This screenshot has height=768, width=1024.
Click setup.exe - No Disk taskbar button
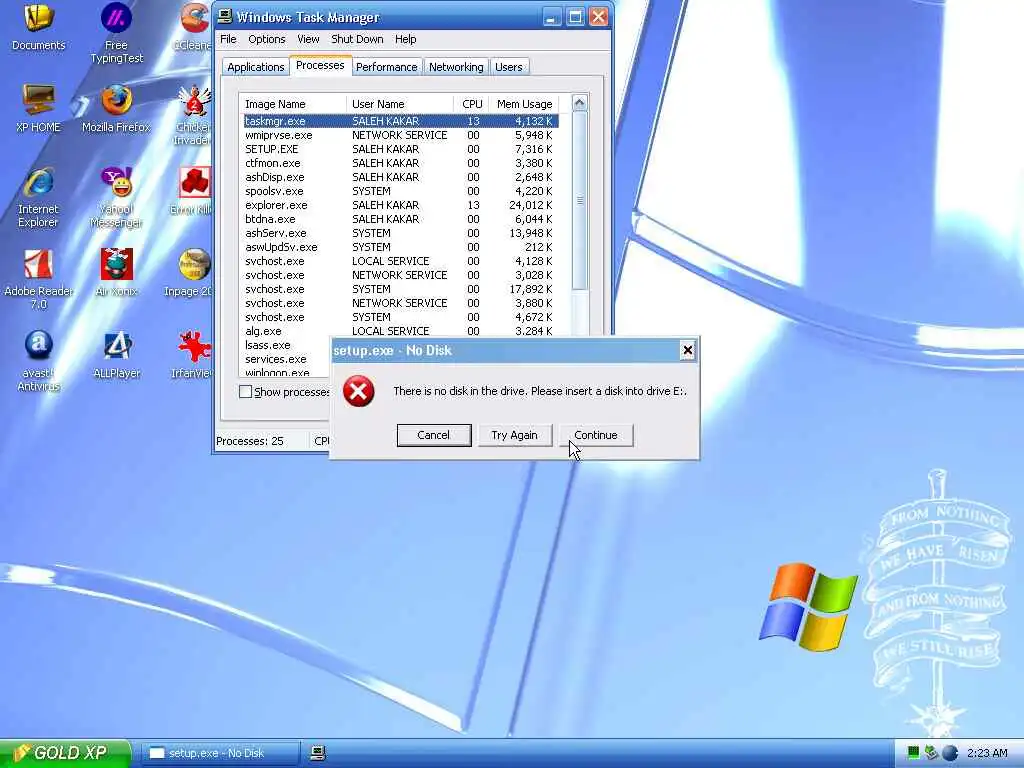(x=221, y=753)
